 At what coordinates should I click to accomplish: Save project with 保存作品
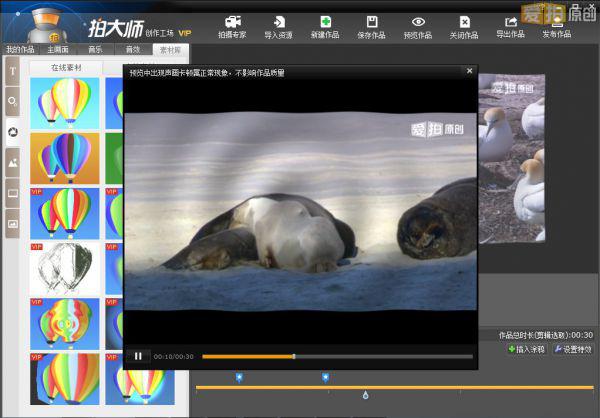(x=371, y=28)
